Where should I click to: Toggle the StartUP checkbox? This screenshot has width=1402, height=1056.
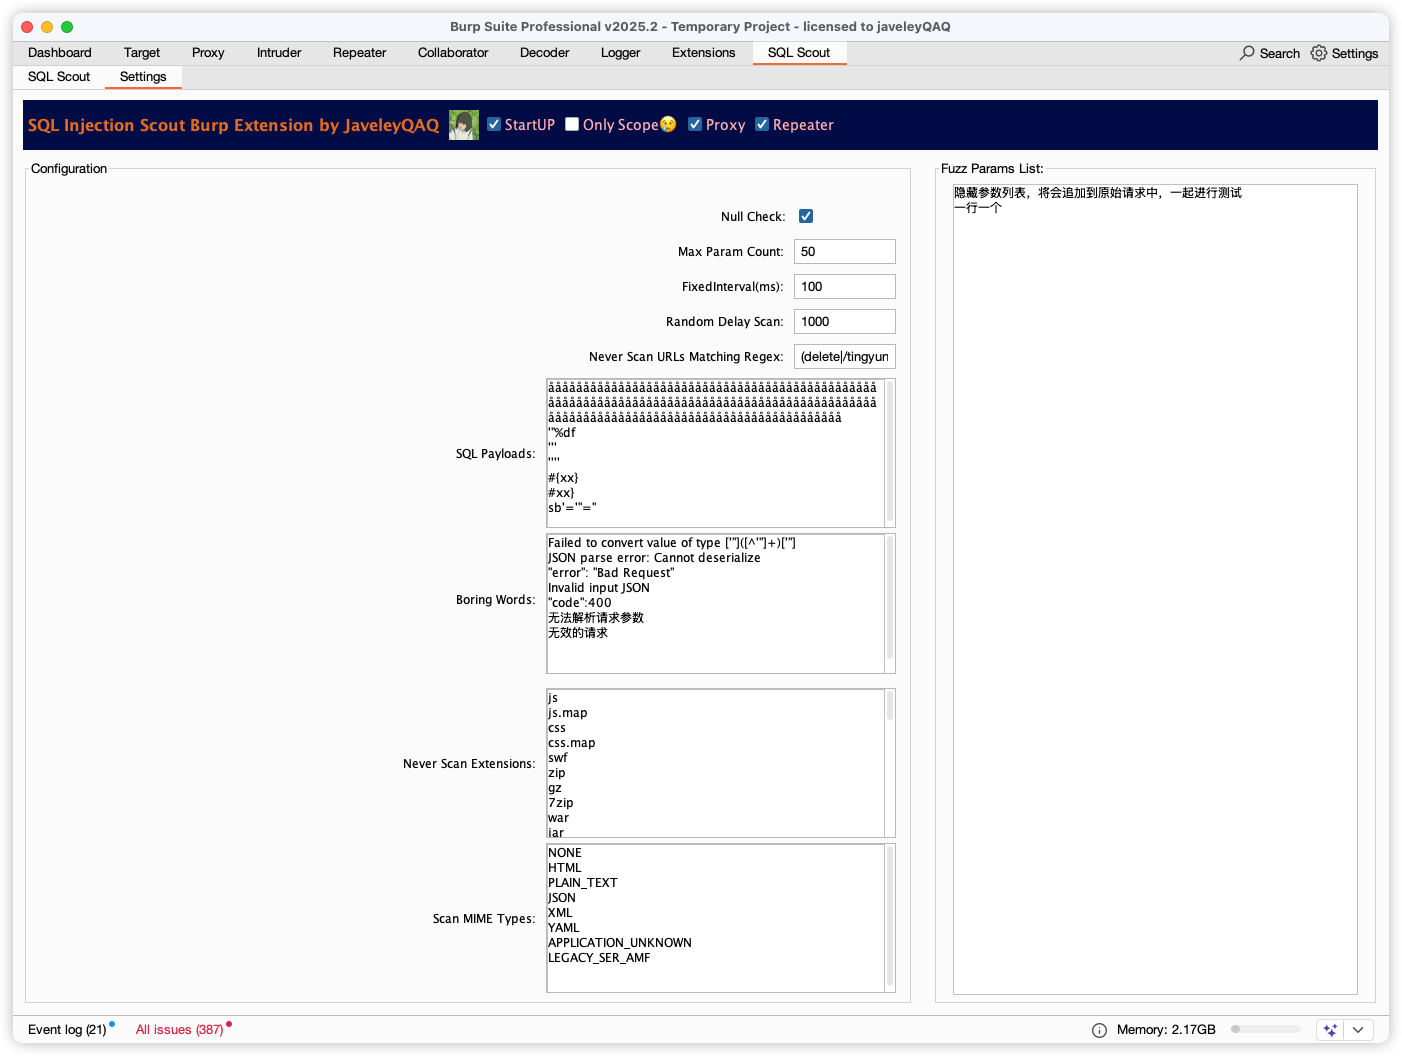(494, 124)
